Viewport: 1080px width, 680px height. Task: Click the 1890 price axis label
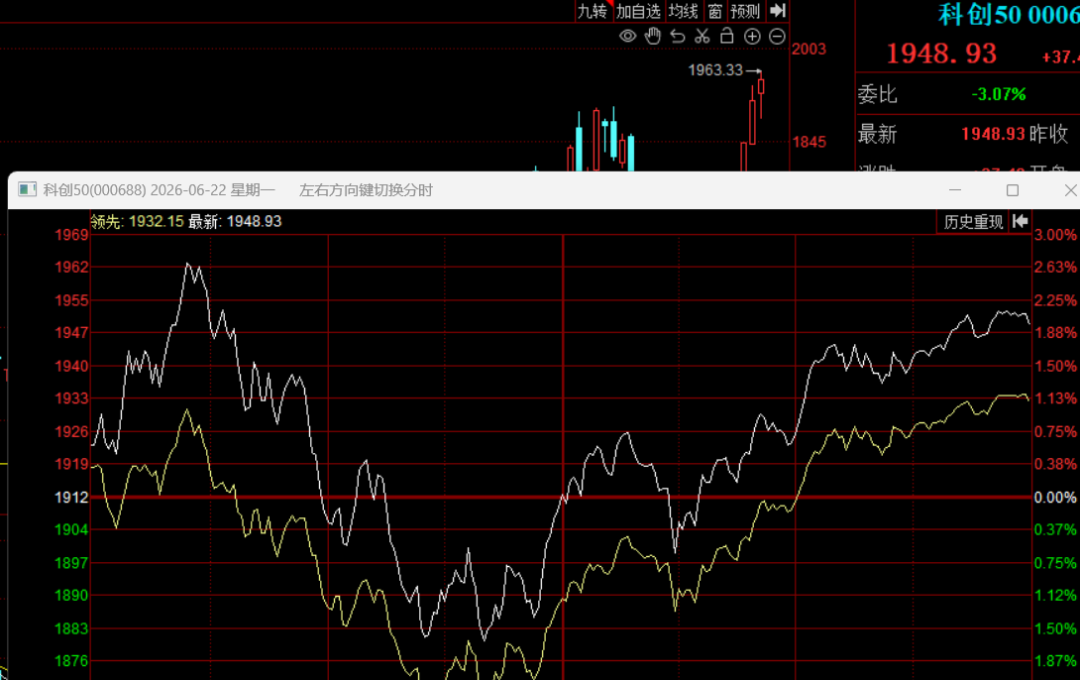tap(72, 595)
